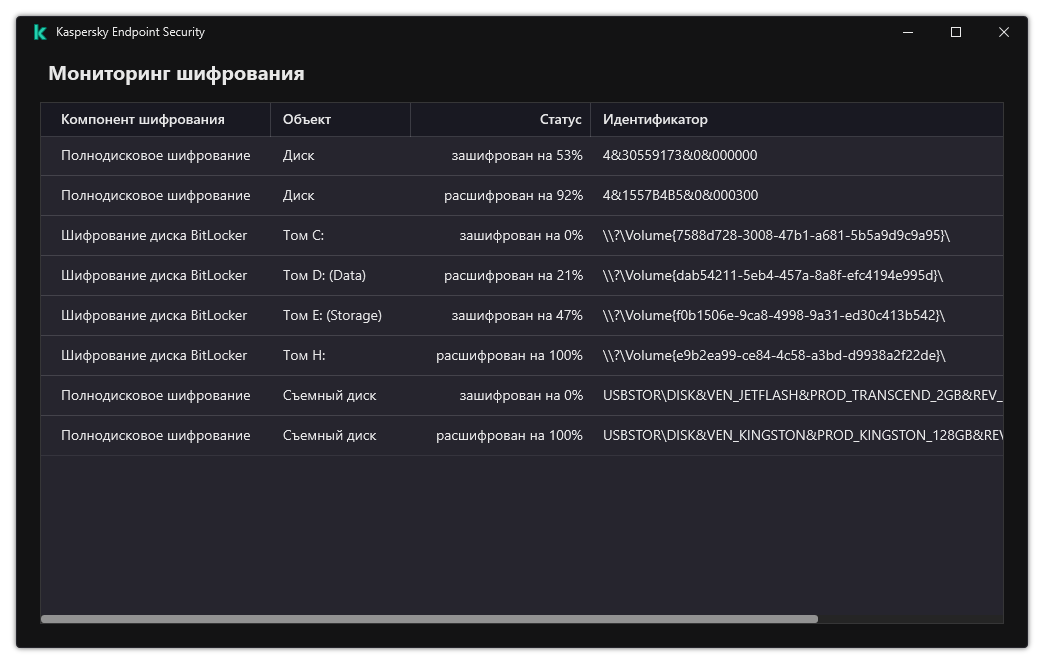Choose the Том D: (Data) object cell
The height and width of the screenshot is (664, 1044).
tap(324, 275)
